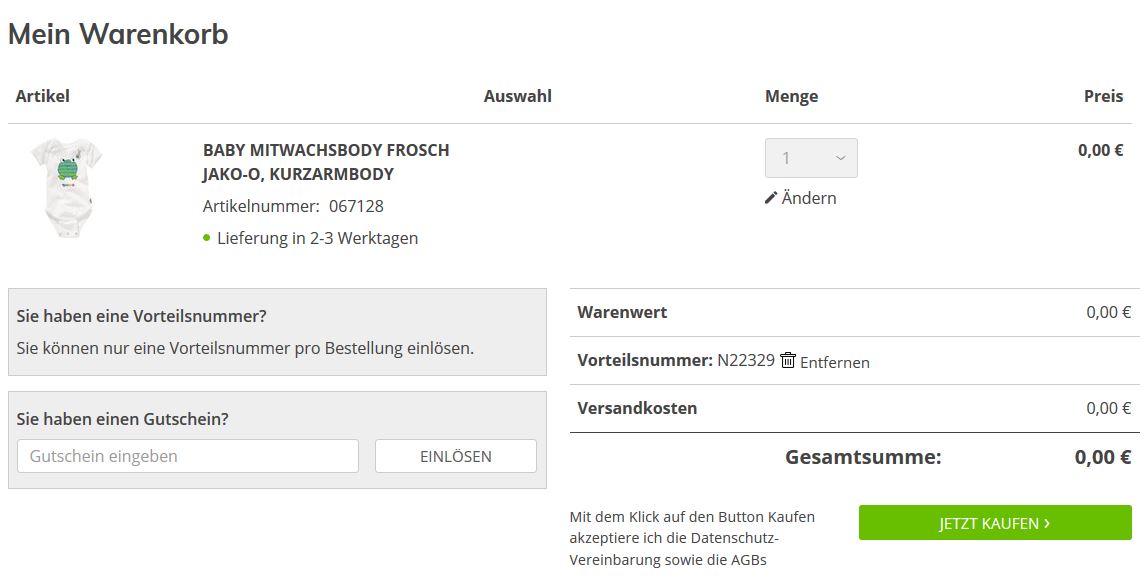
Task: Click the Mein Warenkorb page heading
Action: point(118,34)
